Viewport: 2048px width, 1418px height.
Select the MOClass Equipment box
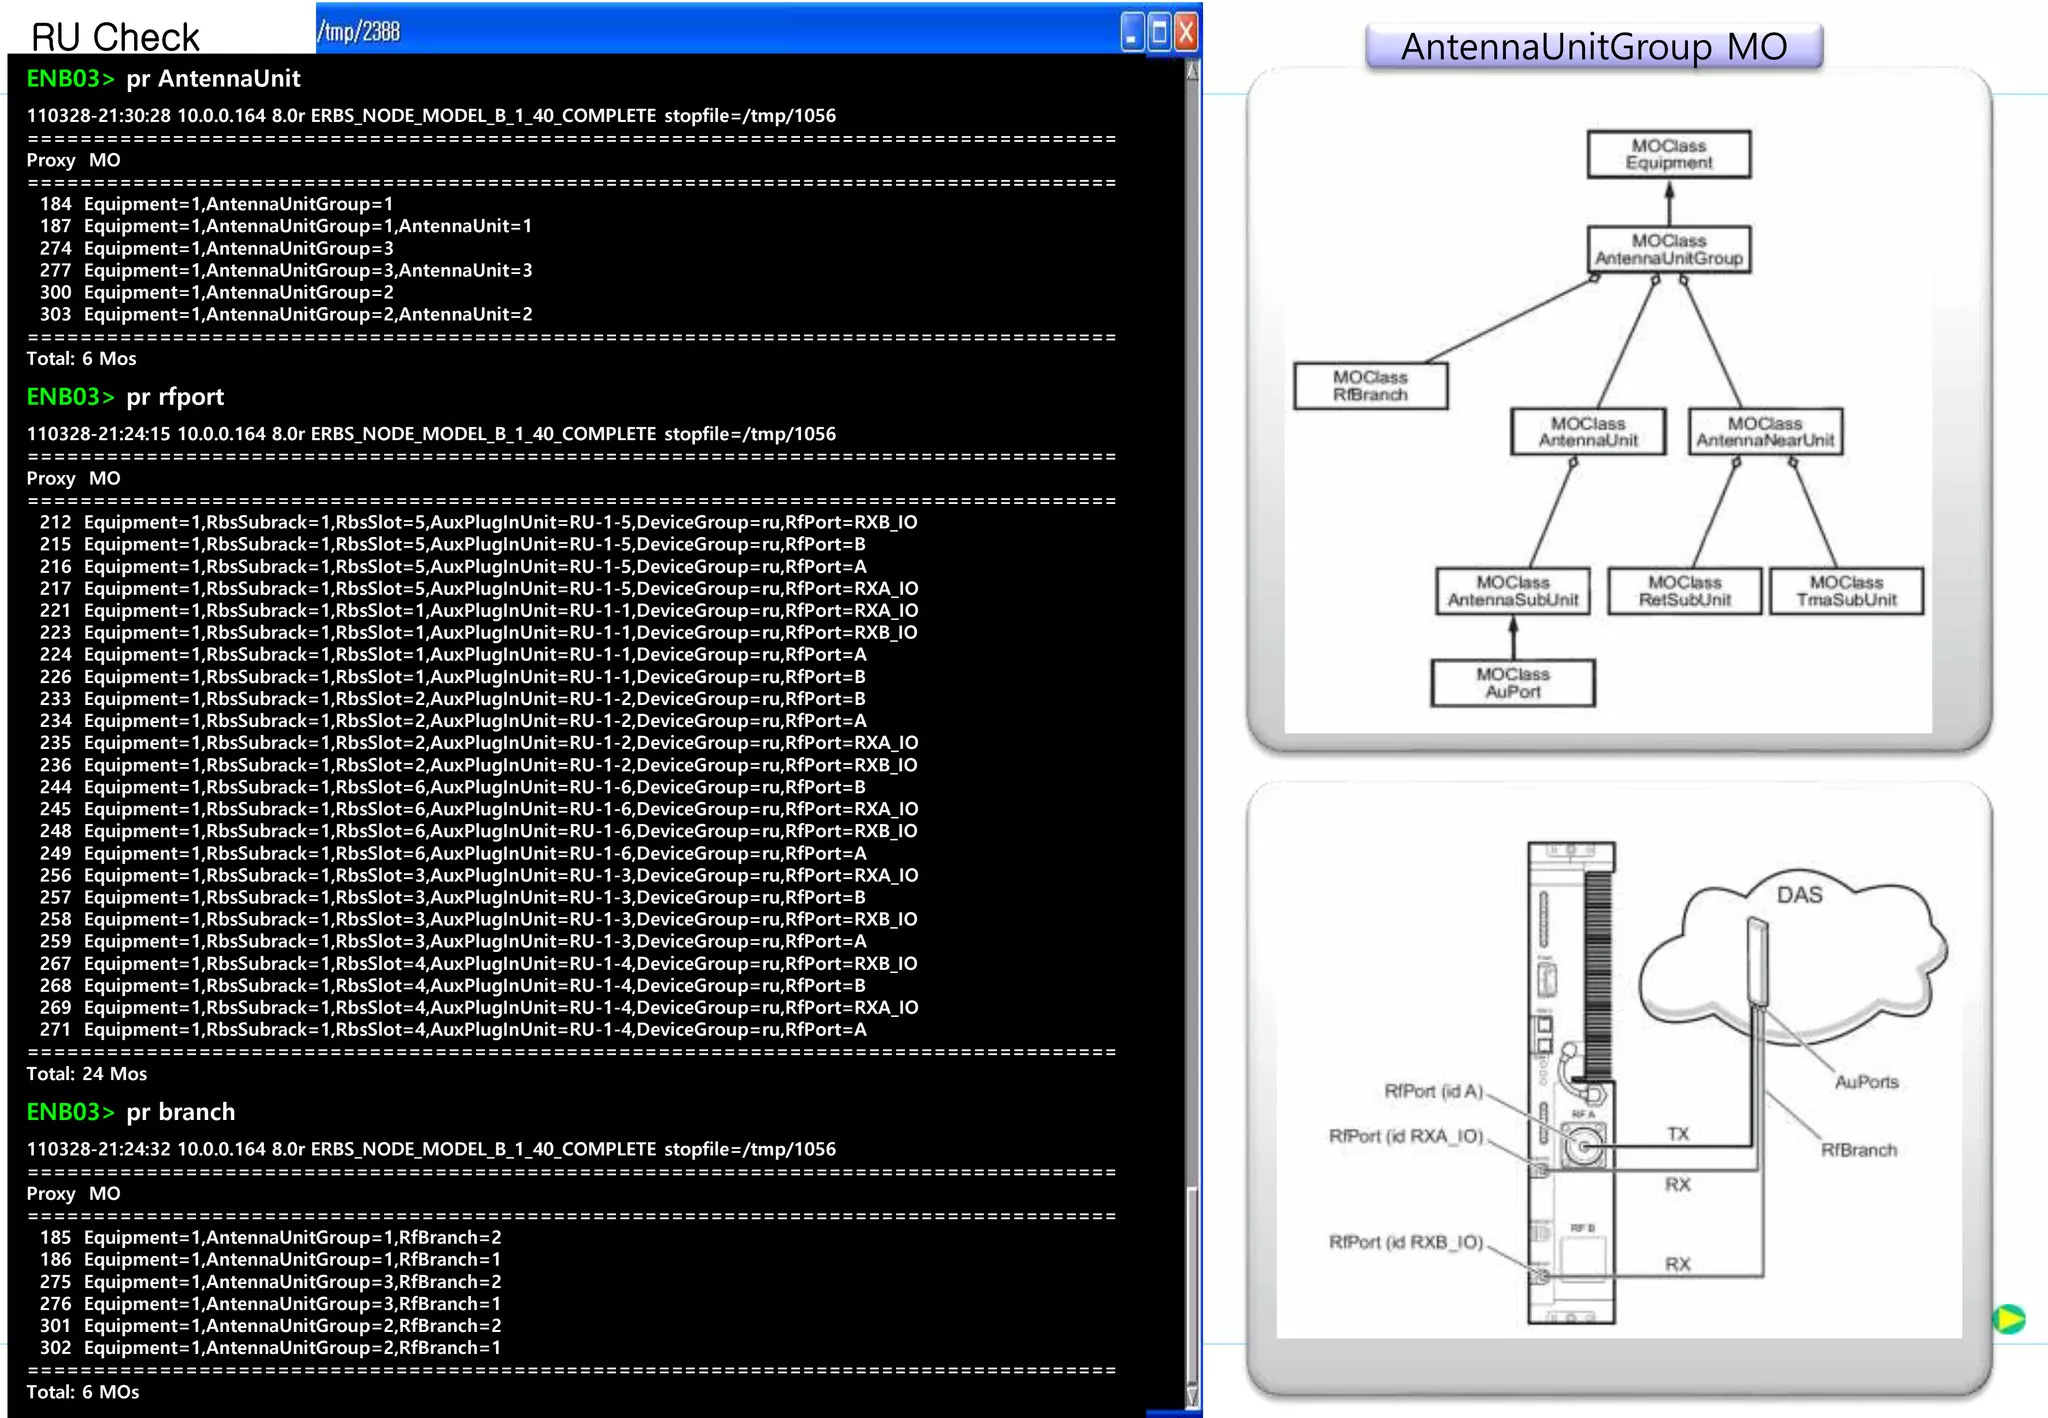[x=1668, y=154]
